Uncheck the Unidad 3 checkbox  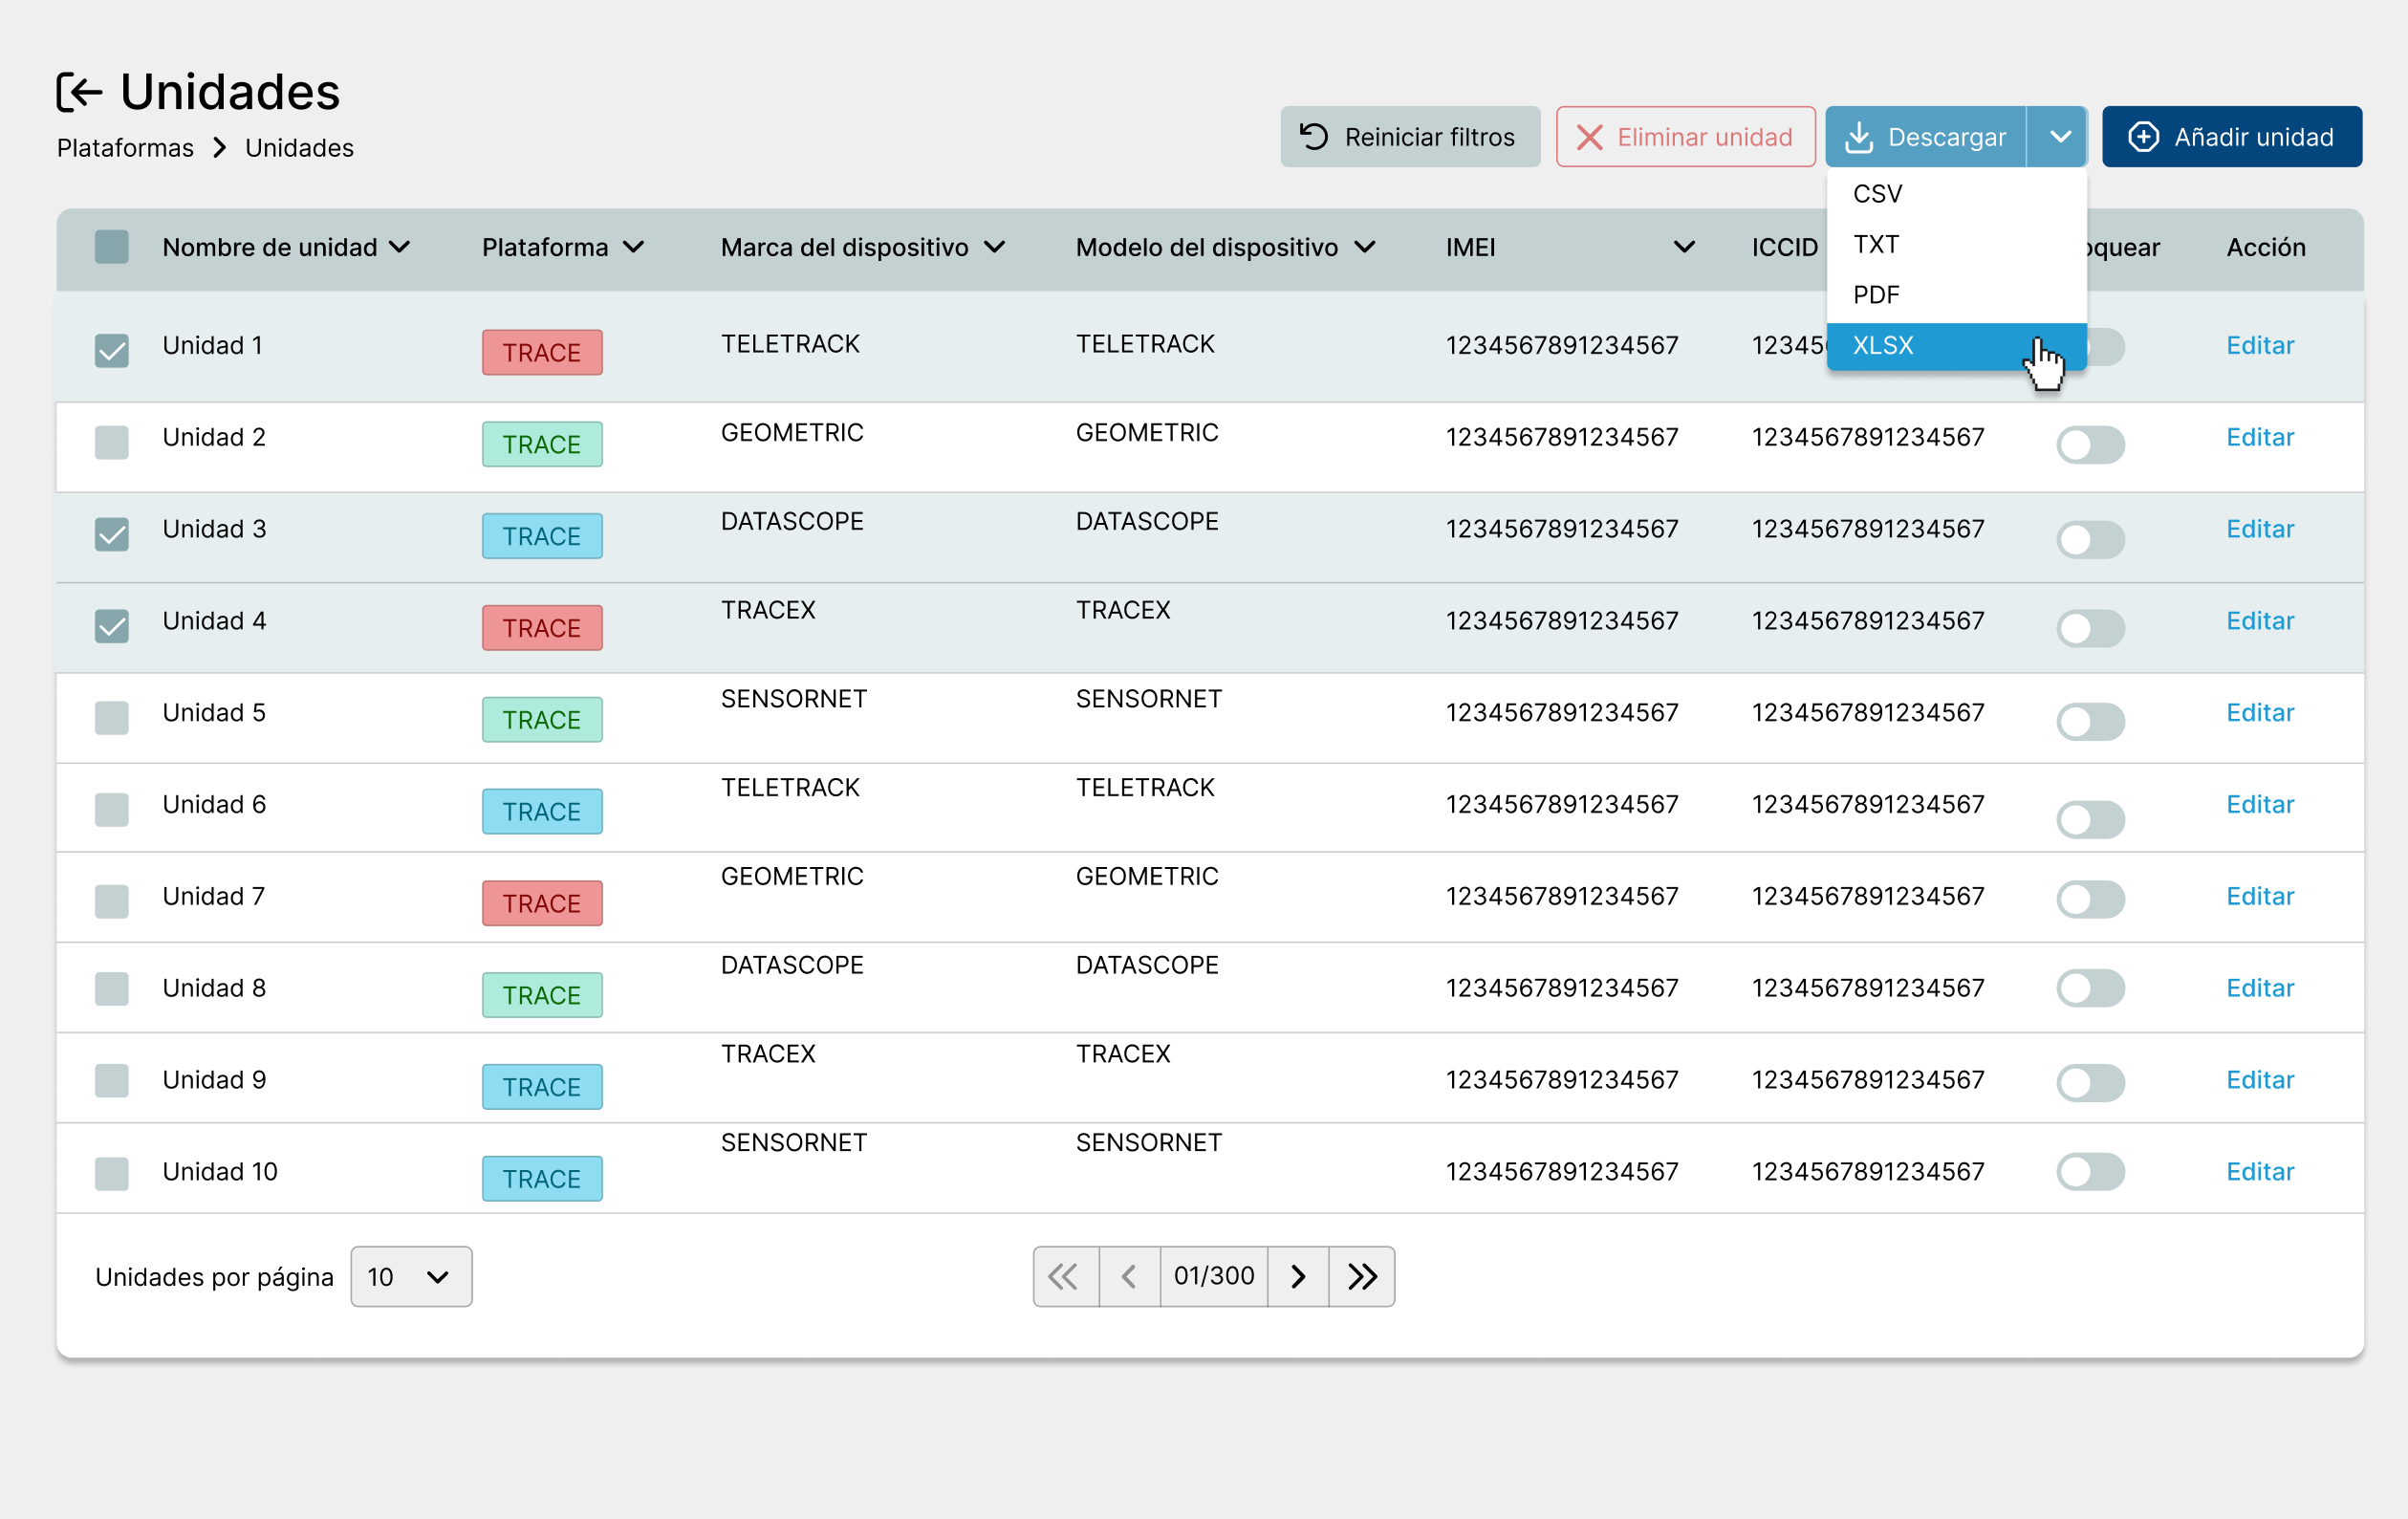coord(111,534)
